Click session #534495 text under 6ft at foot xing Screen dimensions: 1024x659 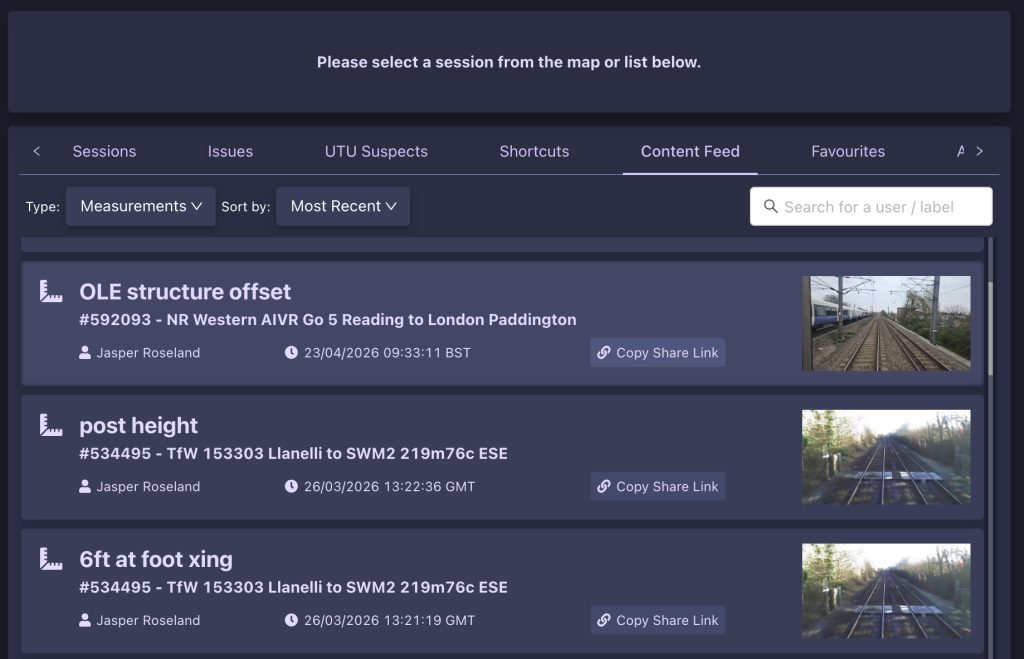(293, 587)
